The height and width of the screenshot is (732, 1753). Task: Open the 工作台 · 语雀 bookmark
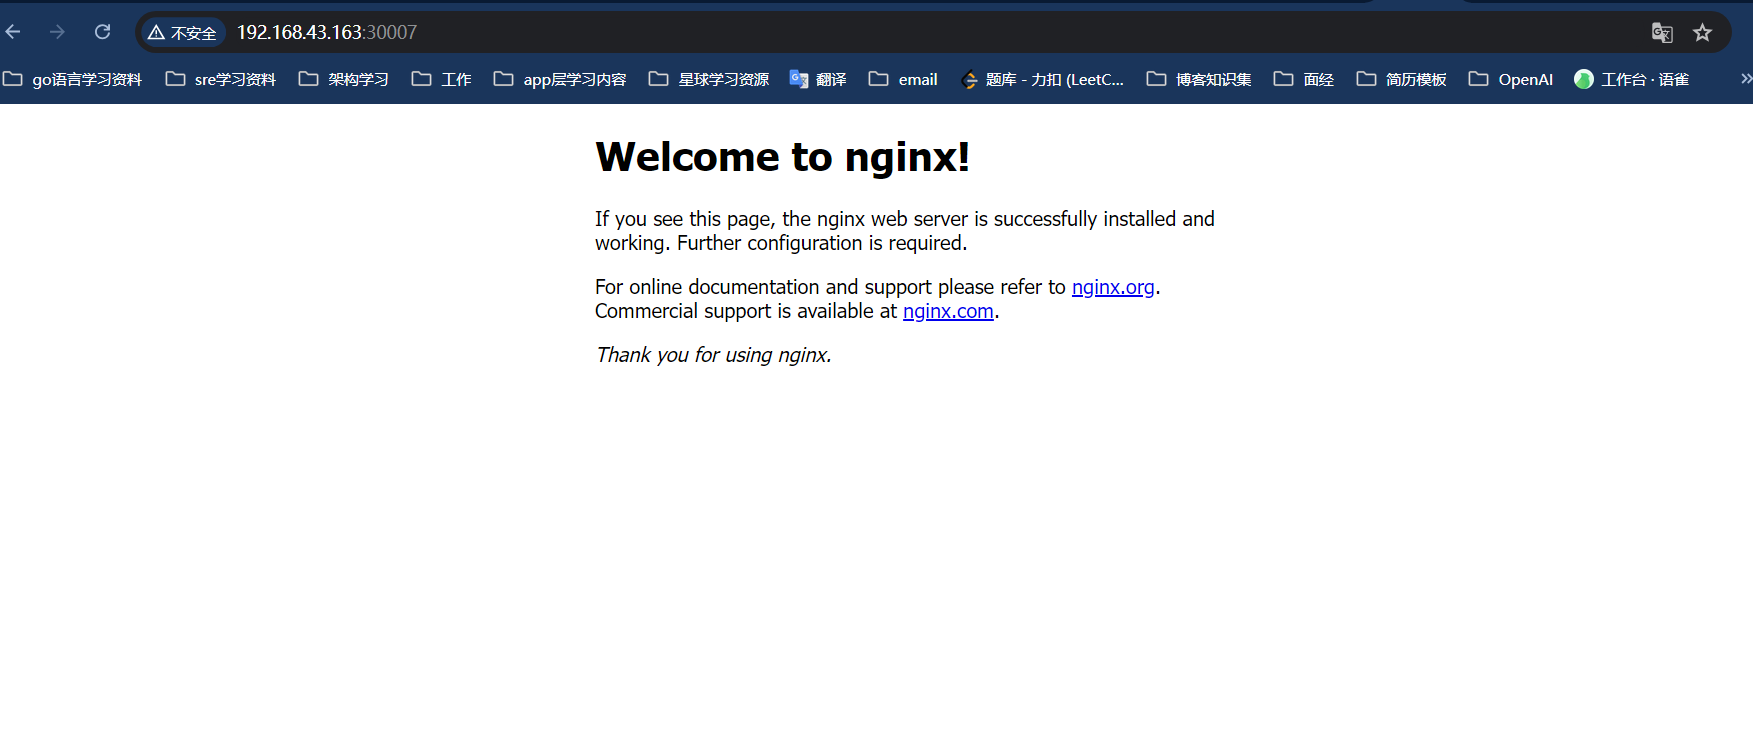click(x=1632, y=79)
